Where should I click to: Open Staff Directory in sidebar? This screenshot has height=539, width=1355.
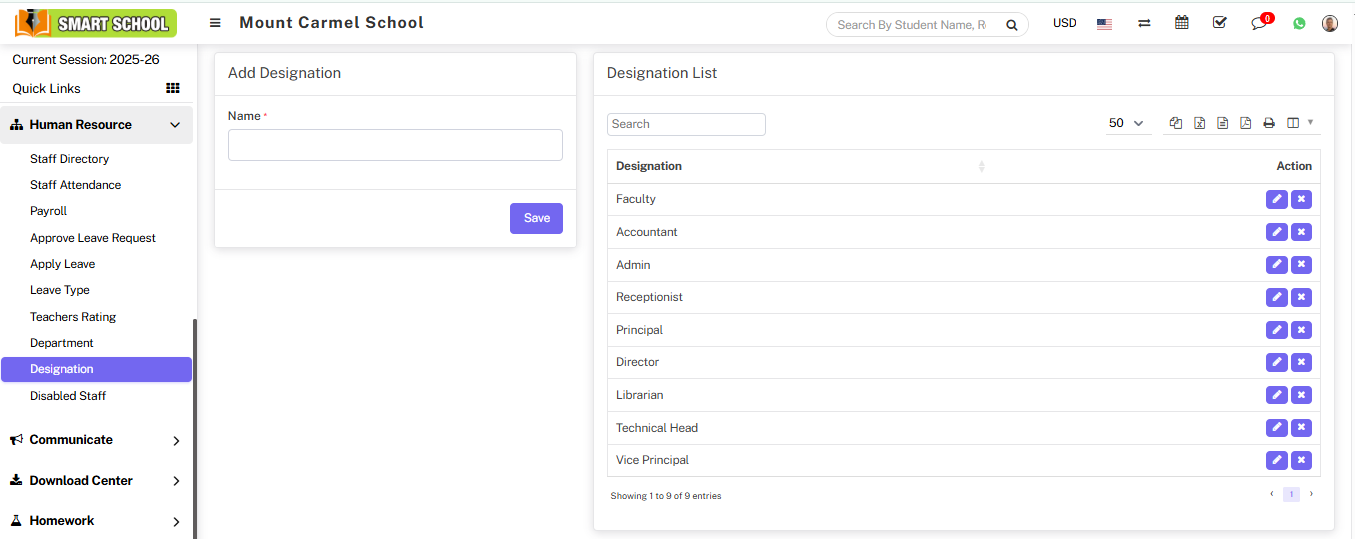tap(69, 159)
